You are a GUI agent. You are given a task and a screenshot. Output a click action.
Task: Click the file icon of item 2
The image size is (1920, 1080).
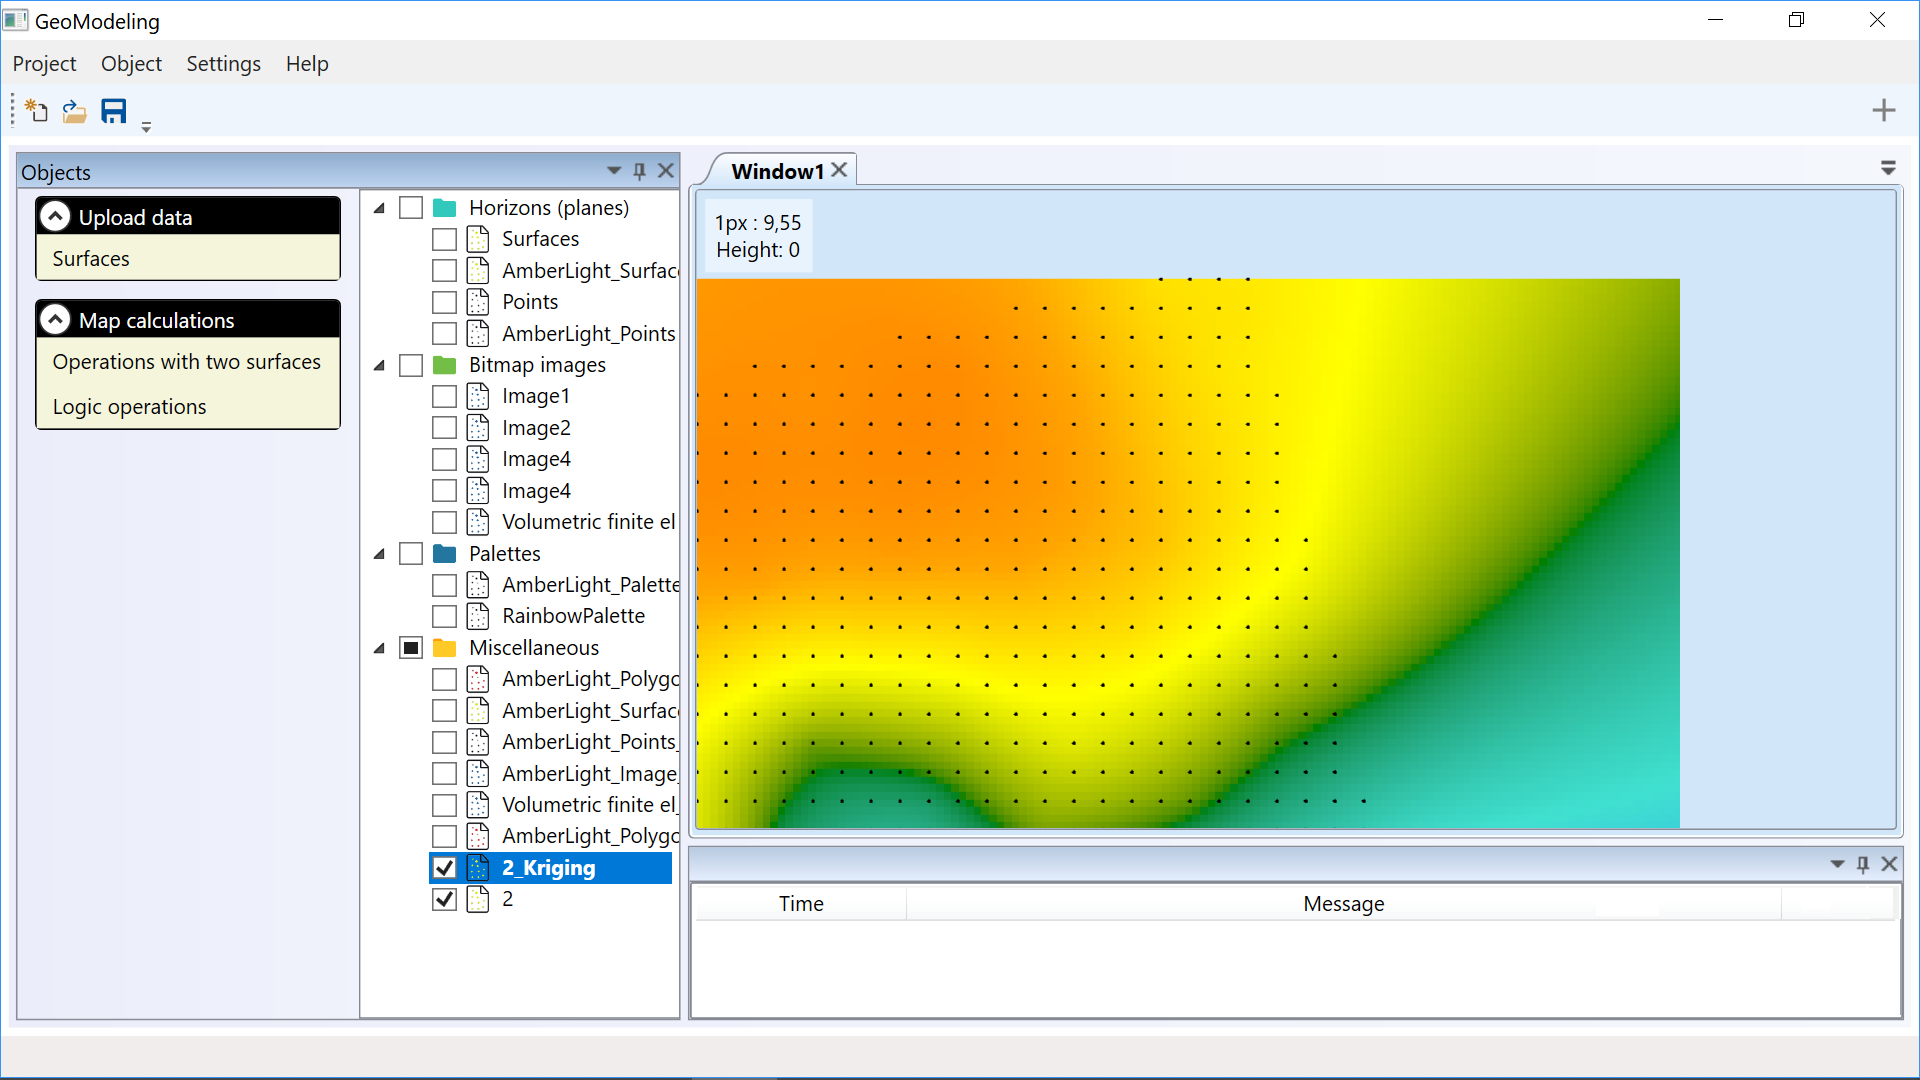pos(478,899)
